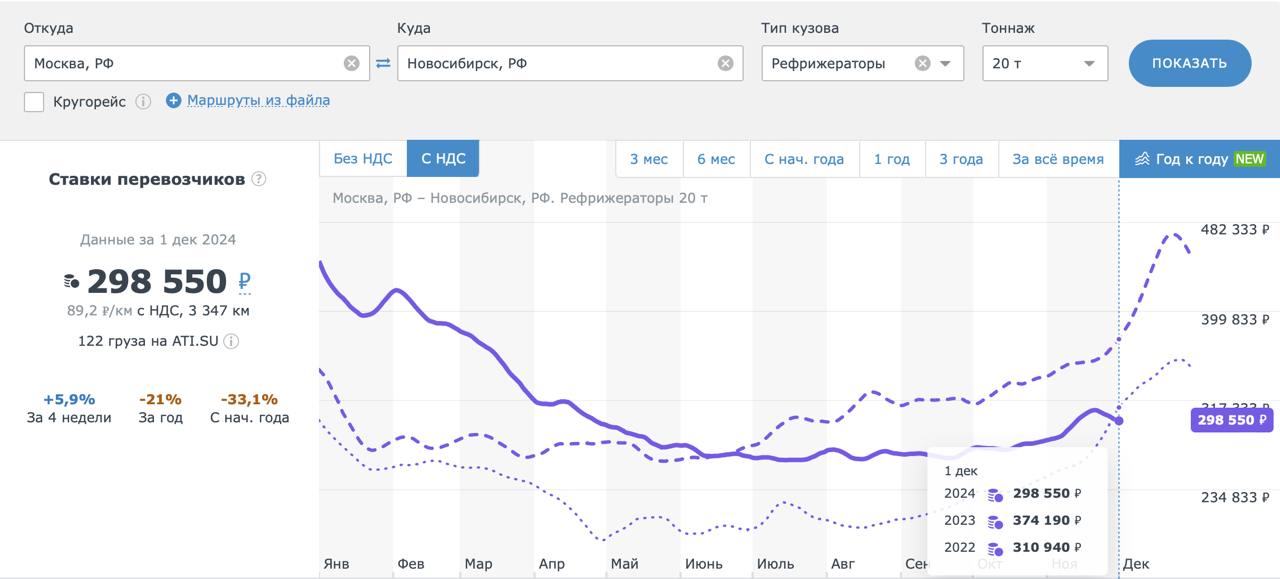
Task: Click the 89,2 ₽/км с НДС text
Action: [x=158, y=310]
